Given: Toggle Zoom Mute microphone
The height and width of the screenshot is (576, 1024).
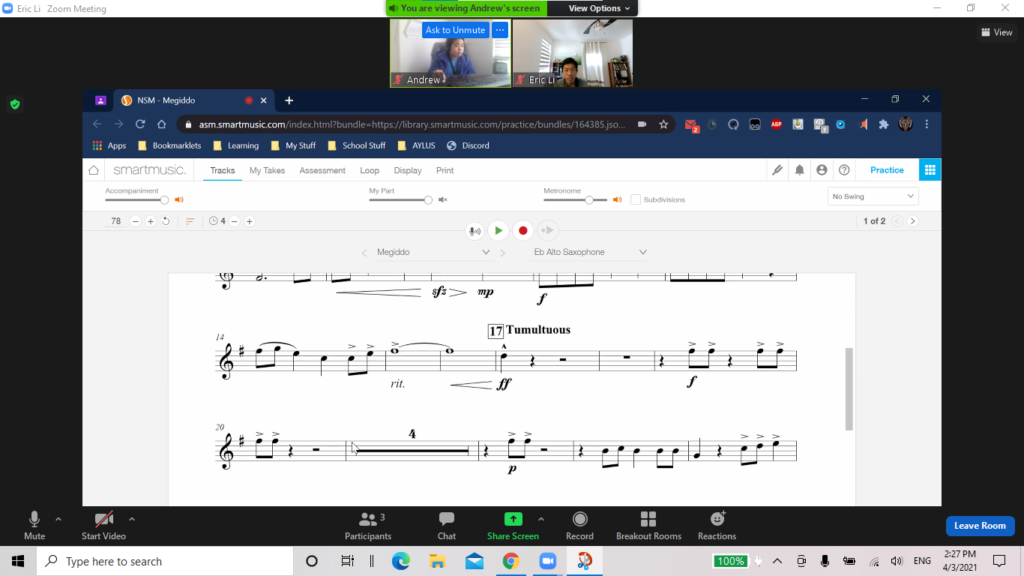Looking at the screenshot, I should coord(35,526).
